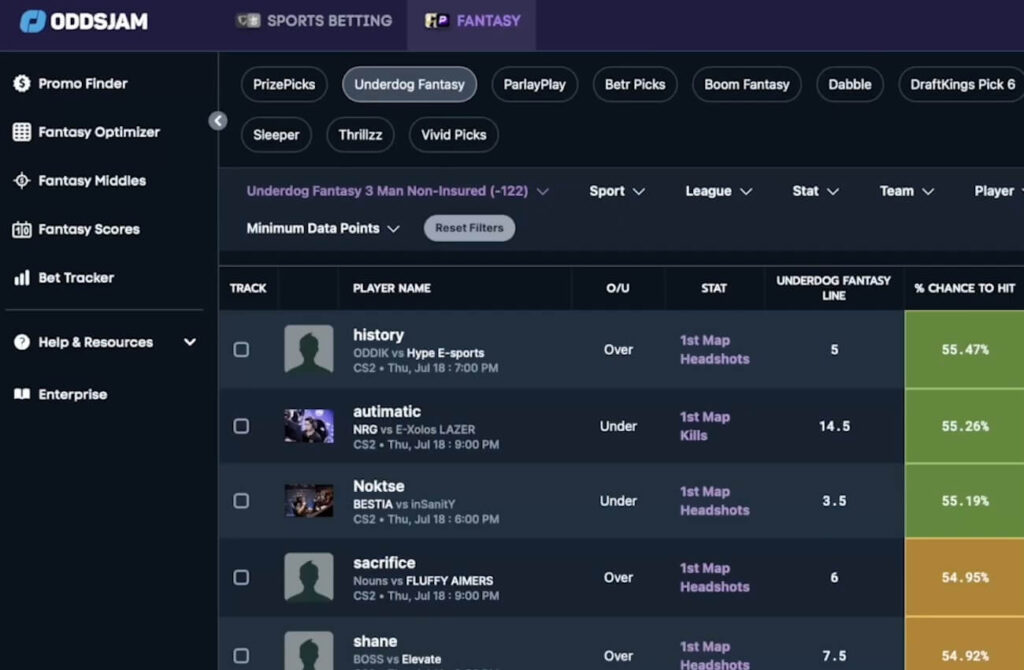Switch to the Sports Betting tab
1024x670 pixels.
click(x=314, y=20)
